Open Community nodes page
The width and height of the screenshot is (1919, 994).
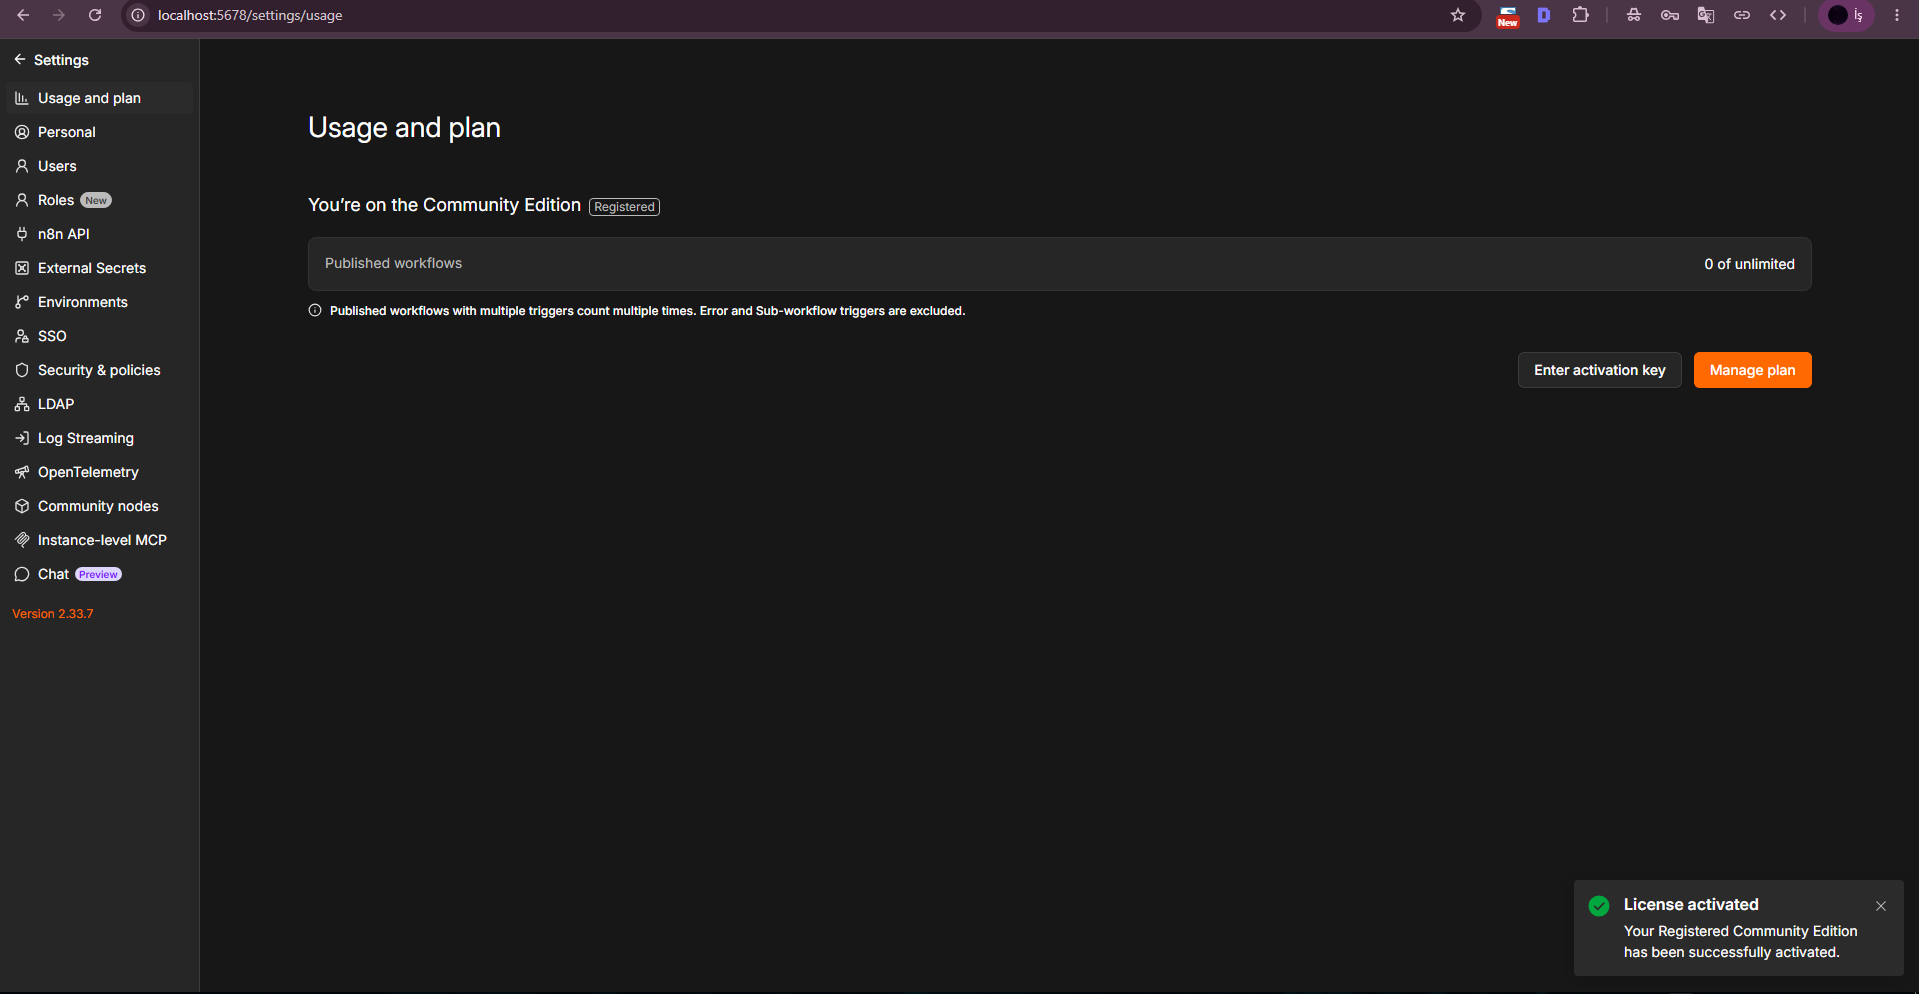click(x=99, y=506)
